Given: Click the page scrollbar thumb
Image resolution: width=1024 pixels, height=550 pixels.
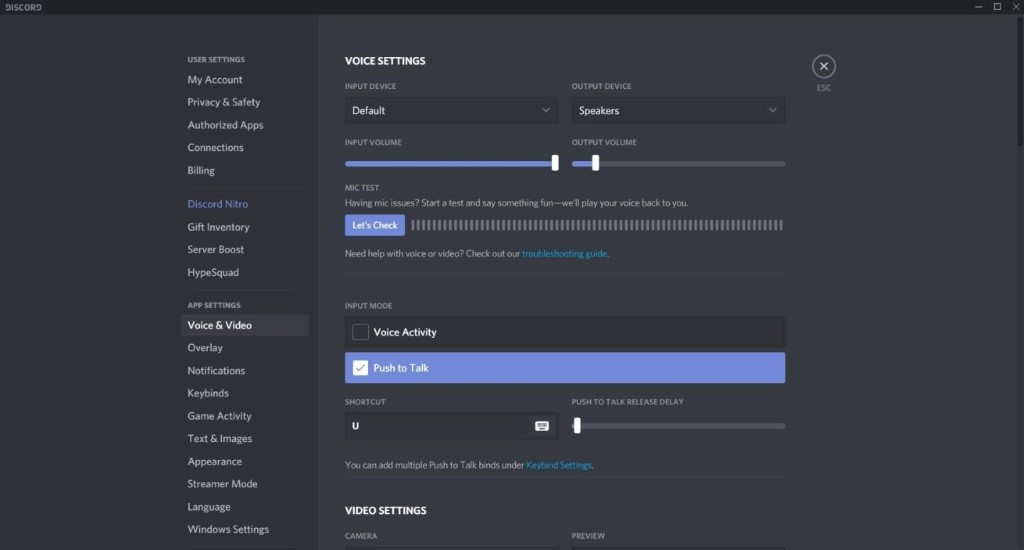Looking at the screenshot, I should [1021, 82].
